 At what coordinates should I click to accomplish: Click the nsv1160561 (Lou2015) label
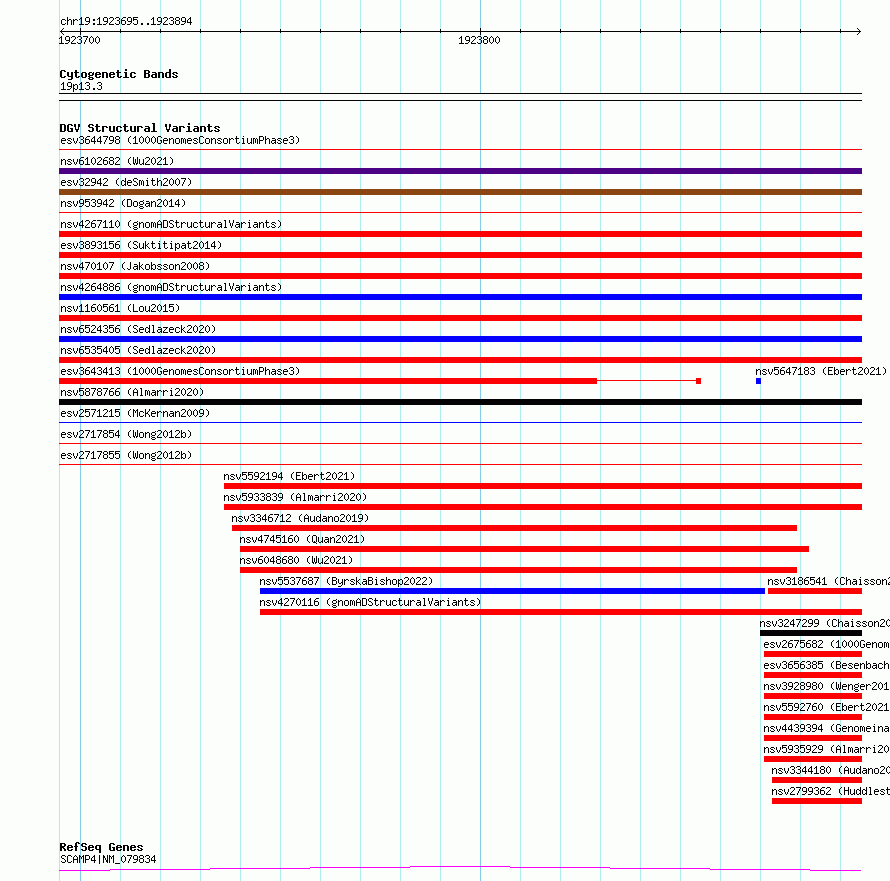click(x=120, y=308)
